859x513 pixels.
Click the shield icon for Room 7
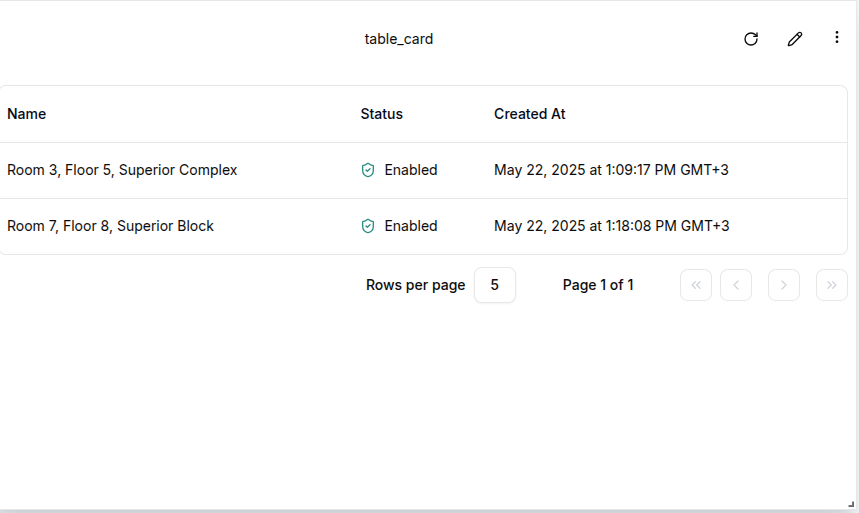[368, 226]
